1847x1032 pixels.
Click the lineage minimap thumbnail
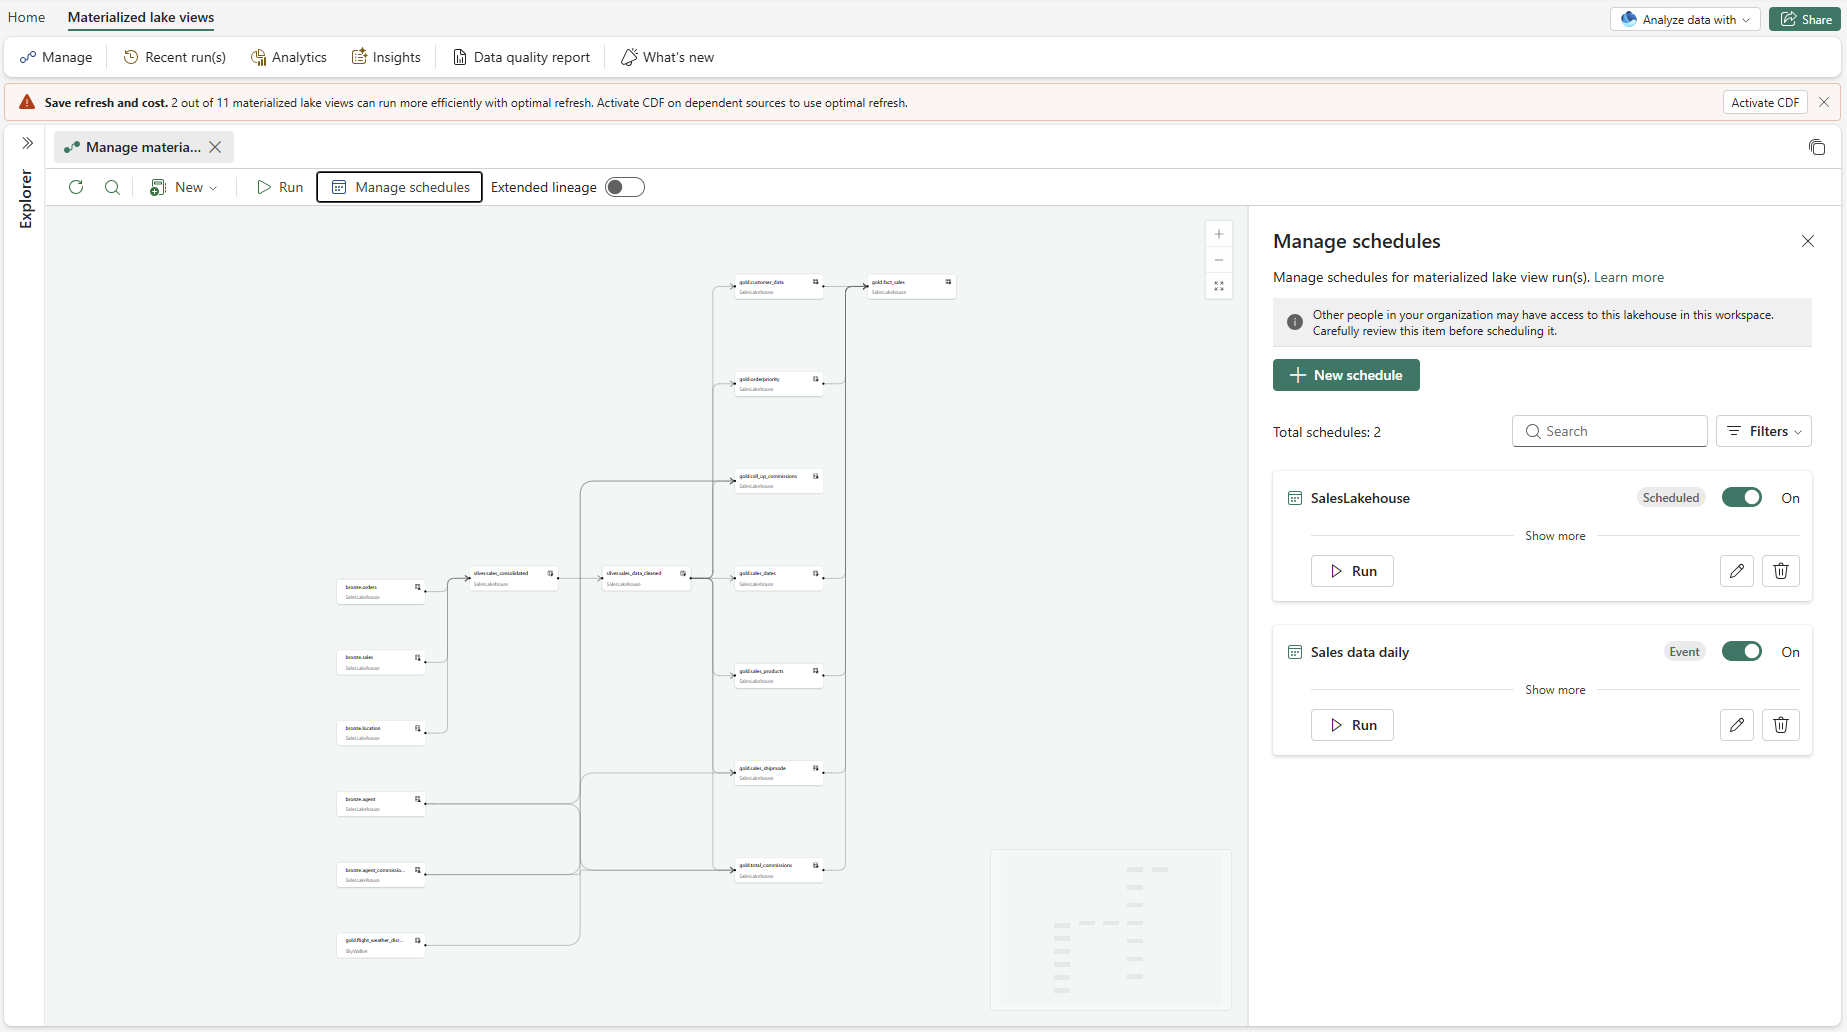(1111, 930)
